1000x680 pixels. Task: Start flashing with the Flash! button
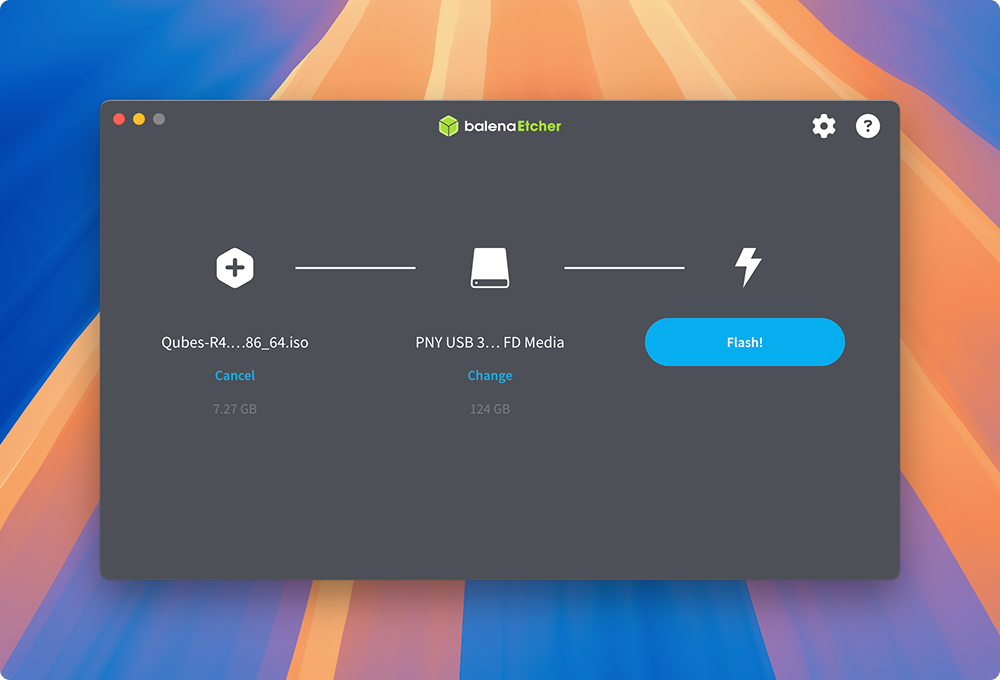point(744,342)
